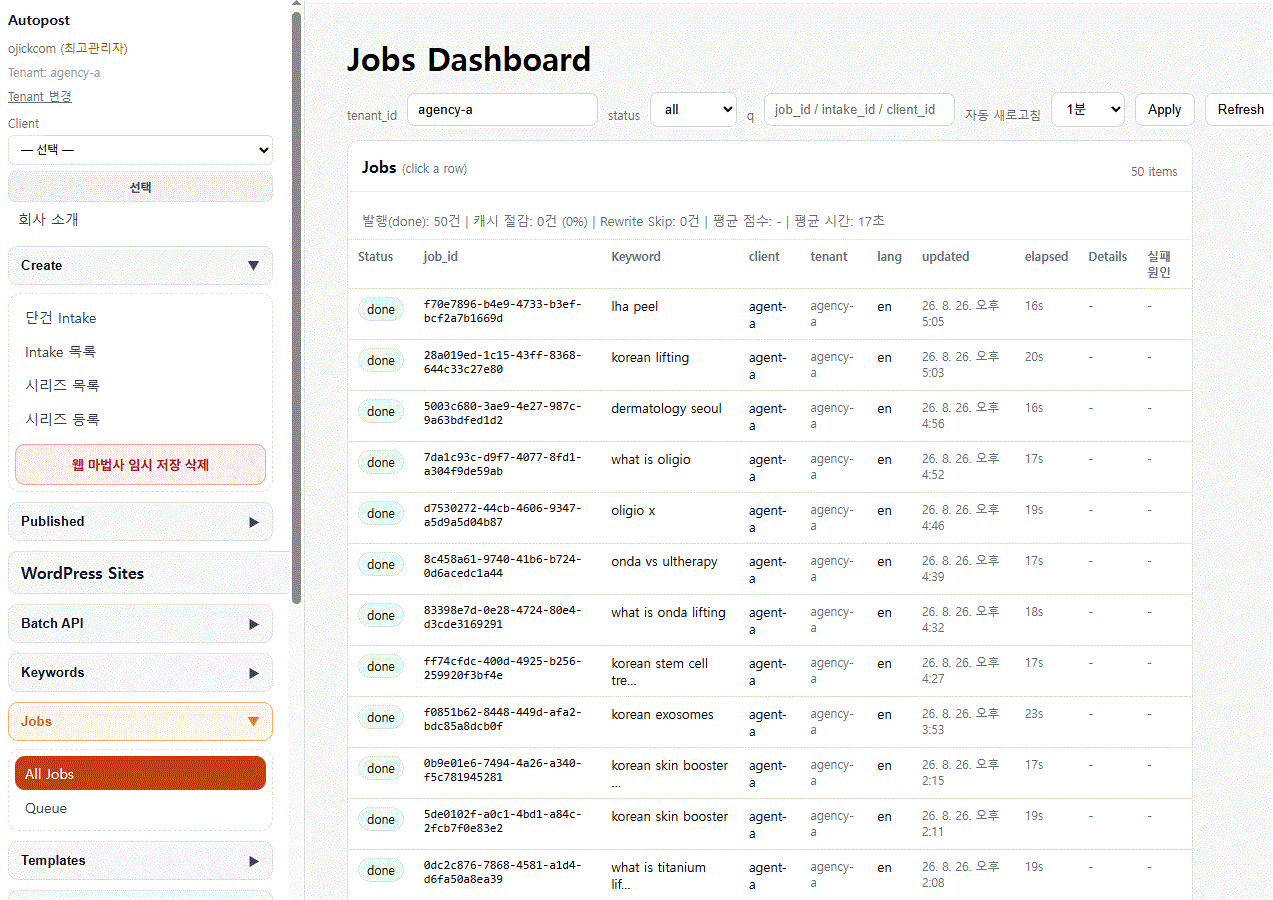Open the oligio x job row
The image size is (1273, 900).
pyautogui.click(x=769, y=518)
